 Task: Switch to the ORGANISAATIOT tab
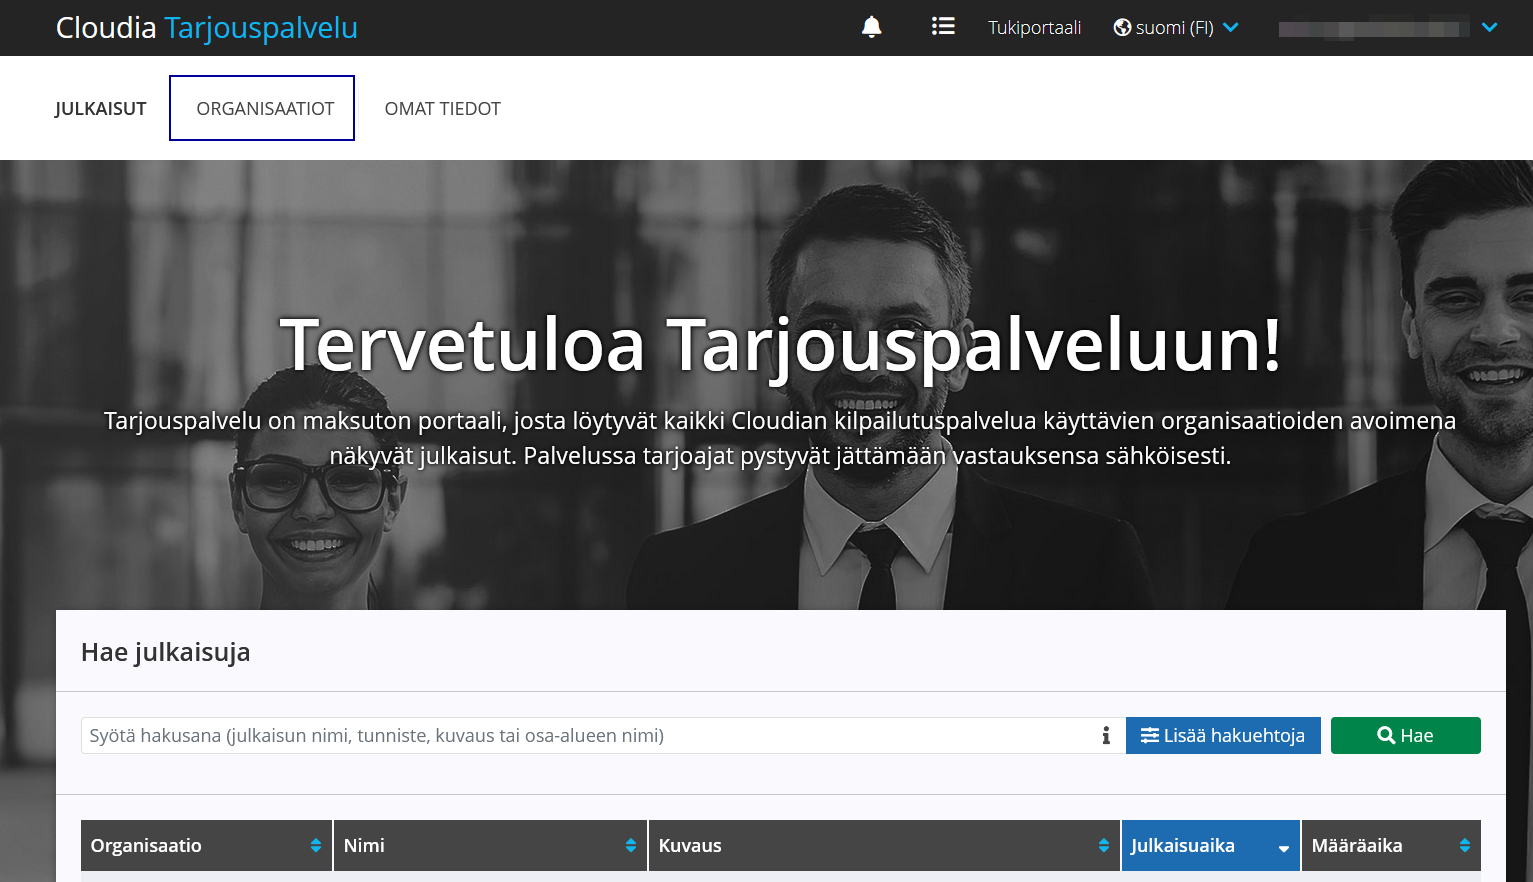point(262,108)
